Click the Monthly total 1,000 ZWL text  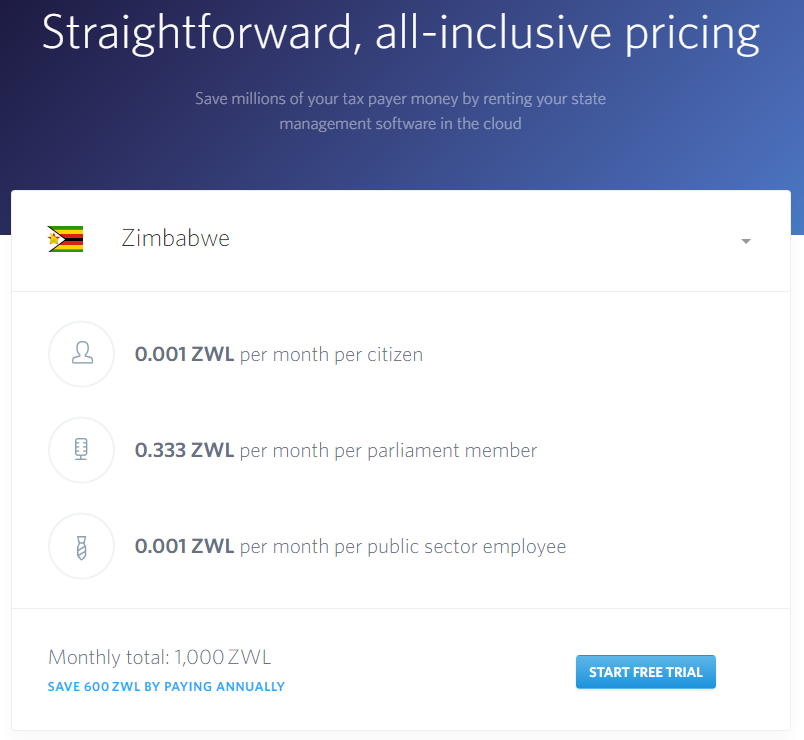point(159,657)
